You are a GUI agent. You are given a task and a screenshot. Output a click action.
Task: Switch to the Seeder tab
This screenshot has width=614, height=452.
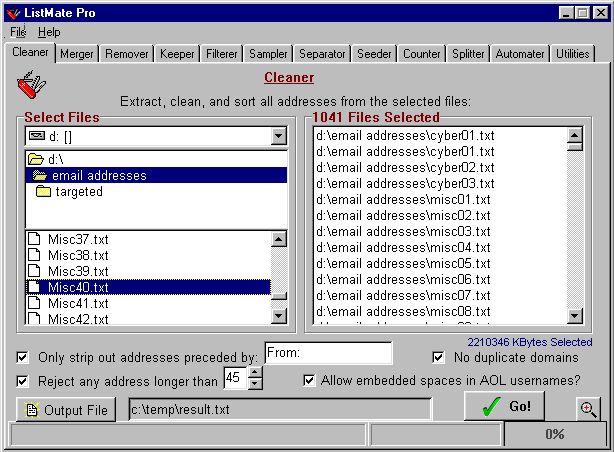tap(374, 54)
